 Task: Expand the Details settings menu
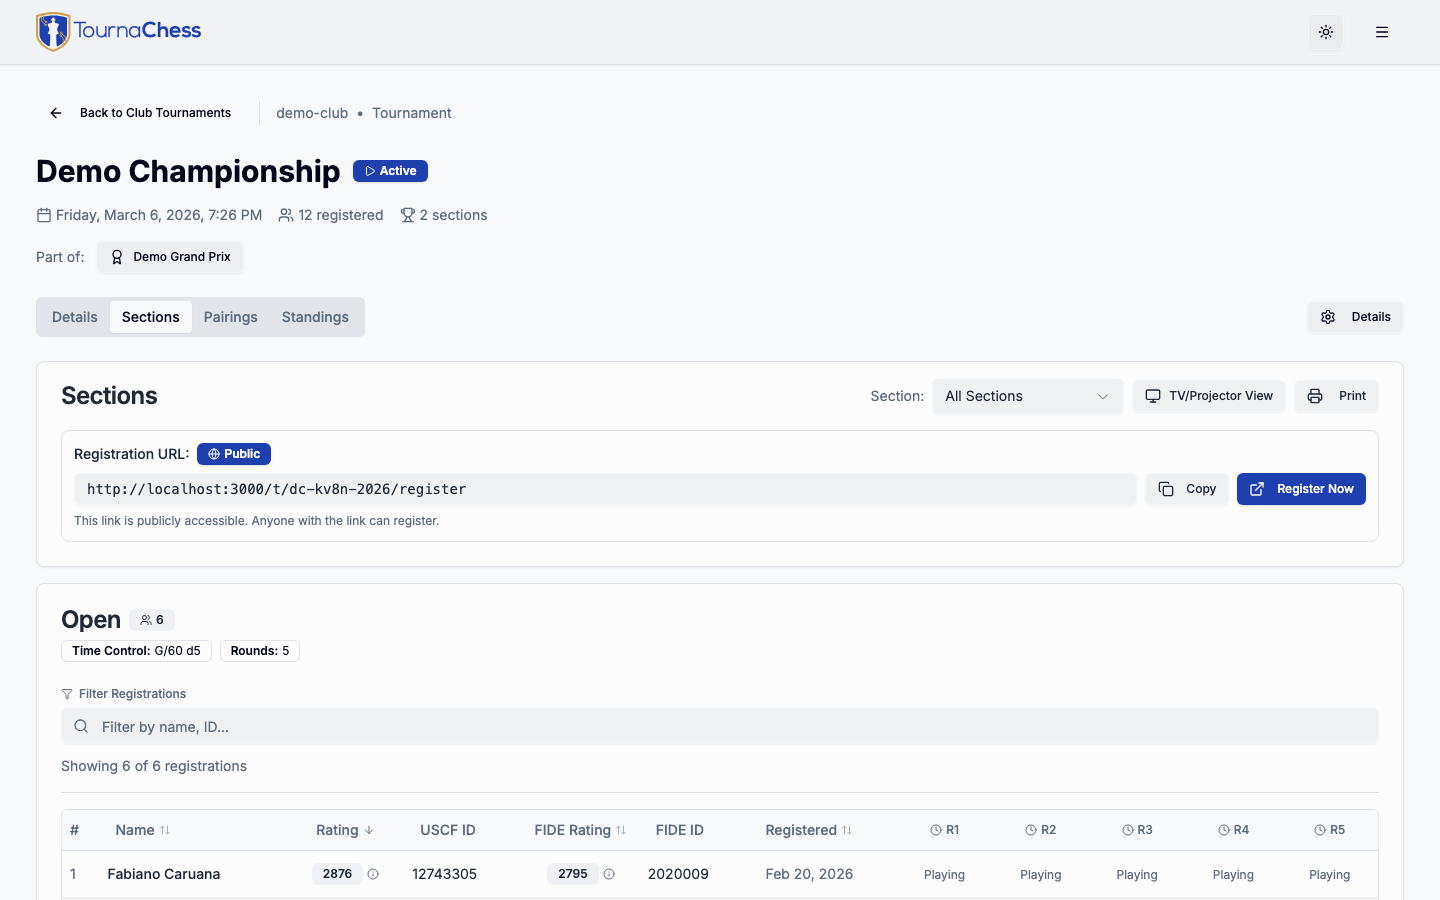tap(1355, 316)
